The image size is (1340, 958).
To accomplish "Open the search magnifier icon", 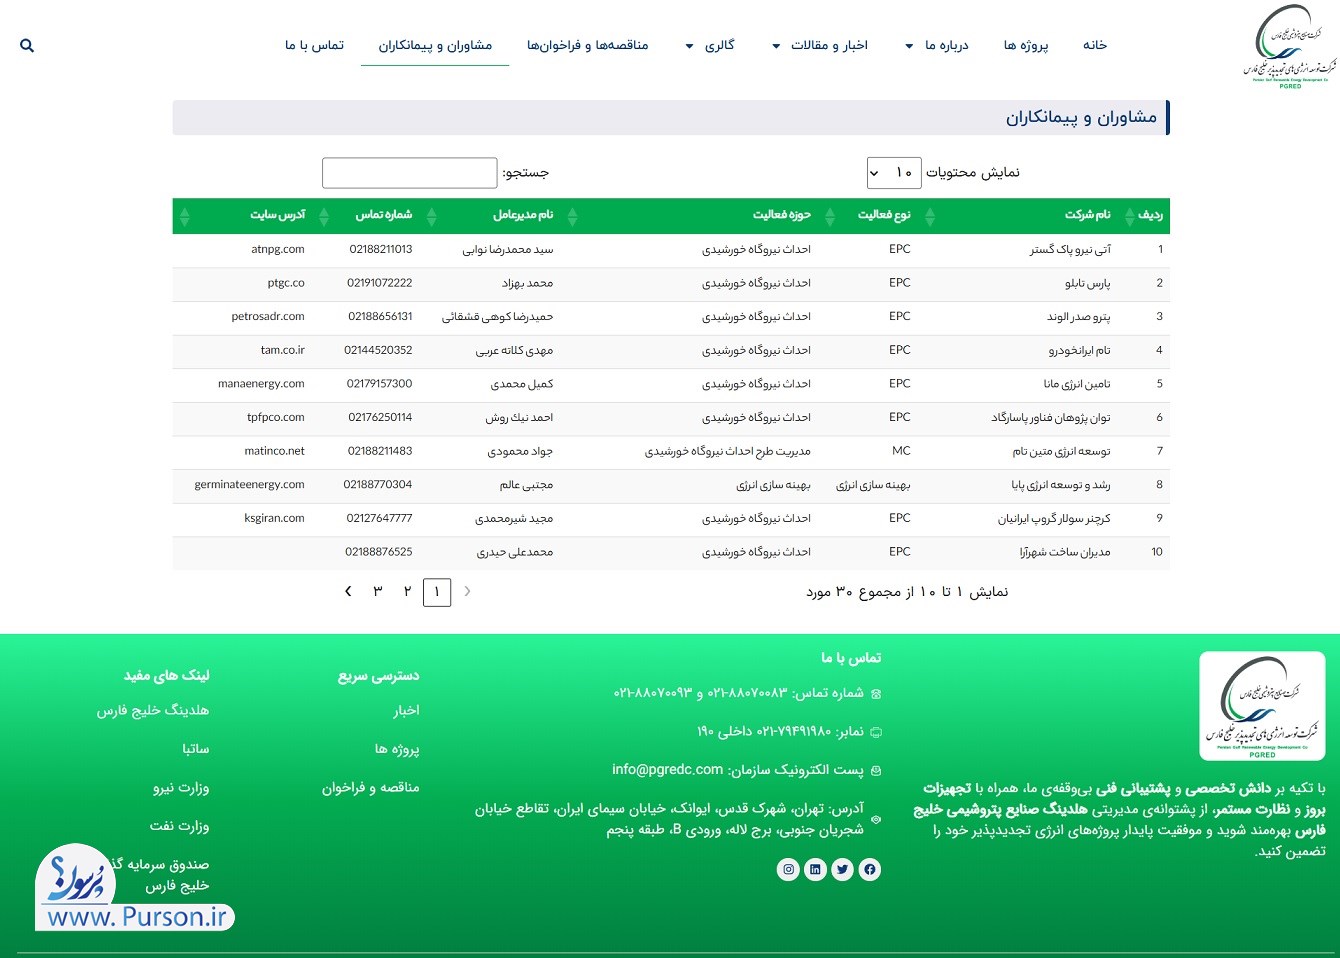I will (x=27, y=45).
